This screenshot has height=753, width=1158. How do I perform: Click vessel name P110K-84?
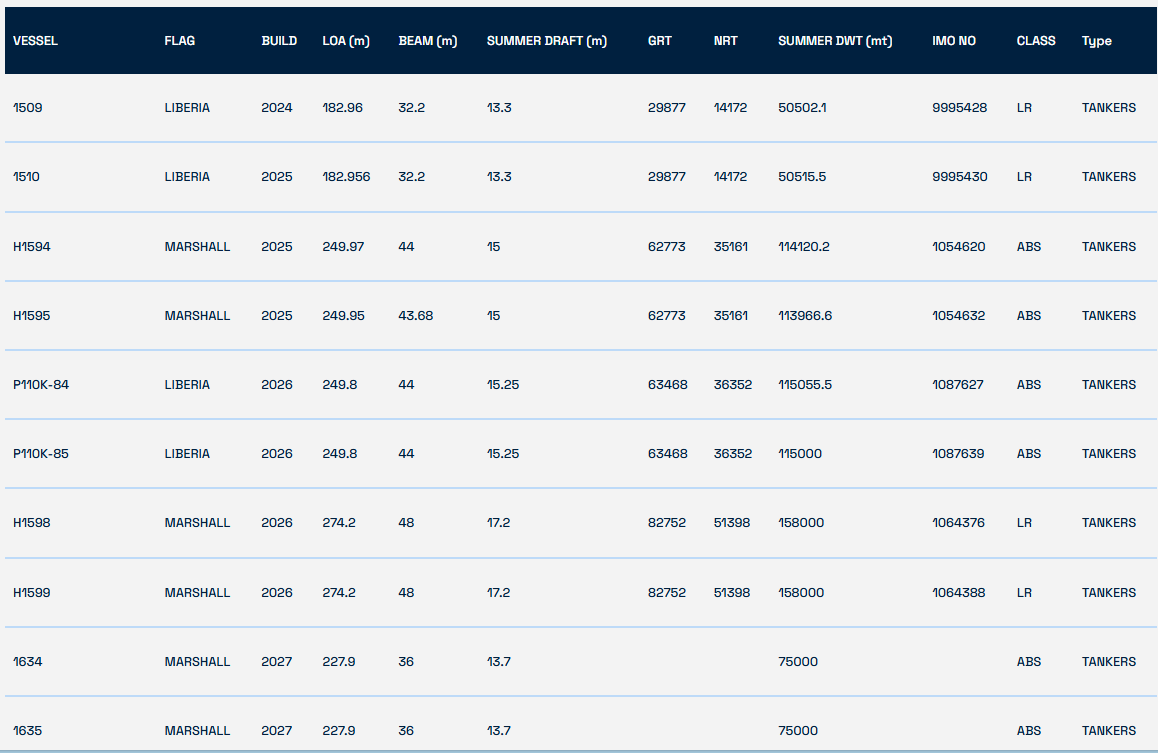[41, 384]
